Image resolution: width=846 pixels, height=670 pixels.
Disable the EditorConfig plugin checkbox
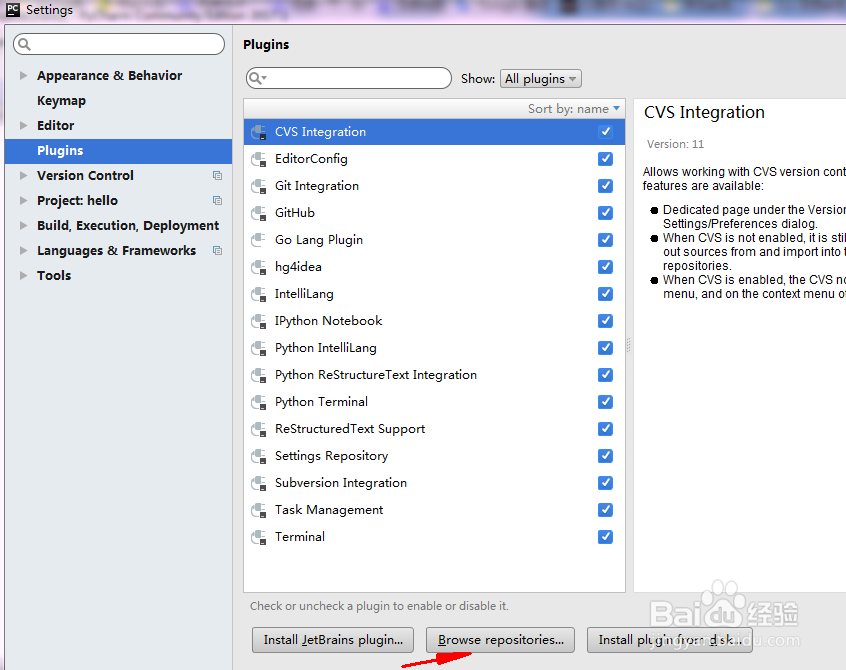[x=605, y=158]
